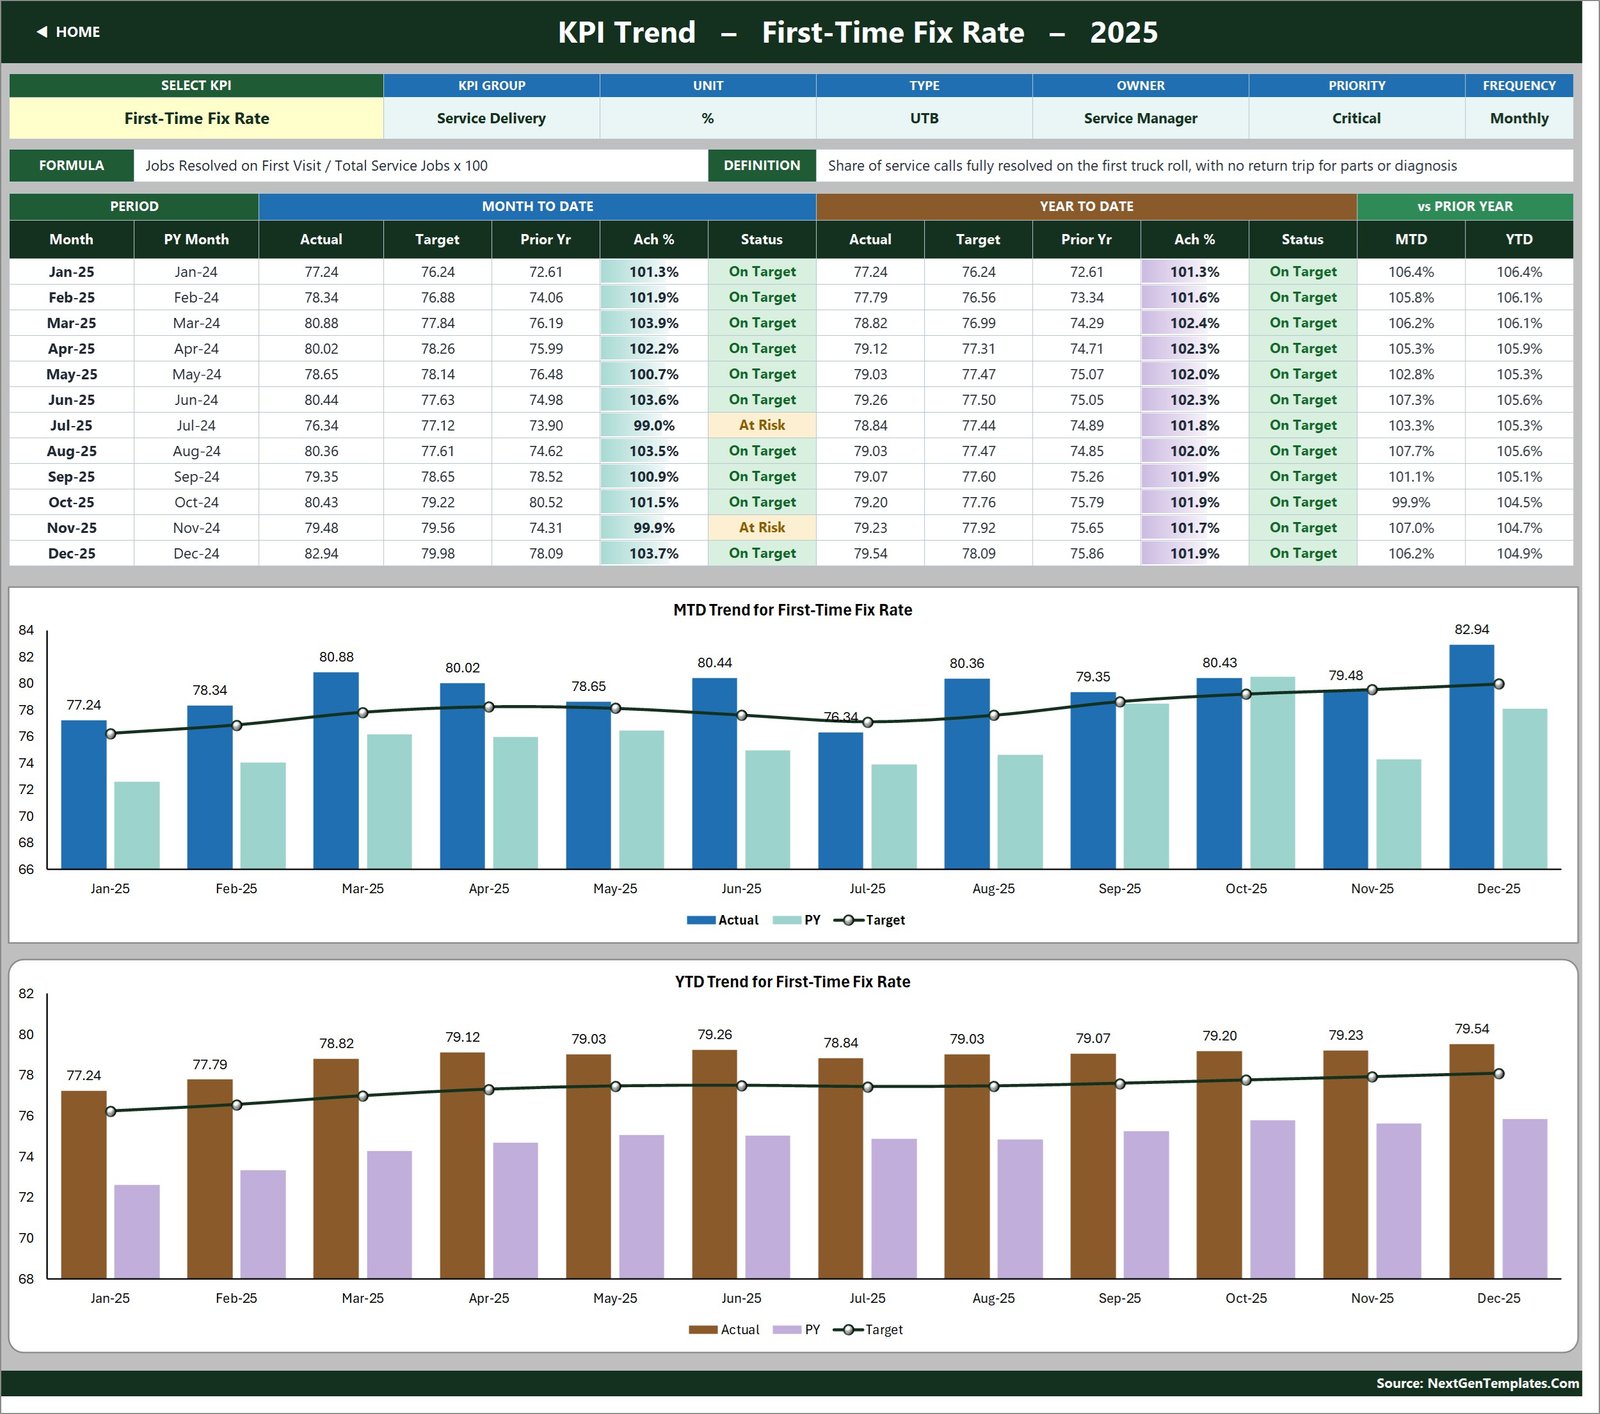The image size is (1600, 1414).
Task: Select the Ach % column header under Month To Date
Action: (654, 239)
